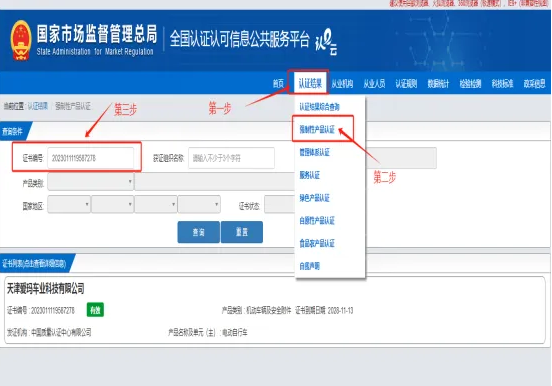
Task: Focus the 获证组织名称 input field
Action: 231,158
